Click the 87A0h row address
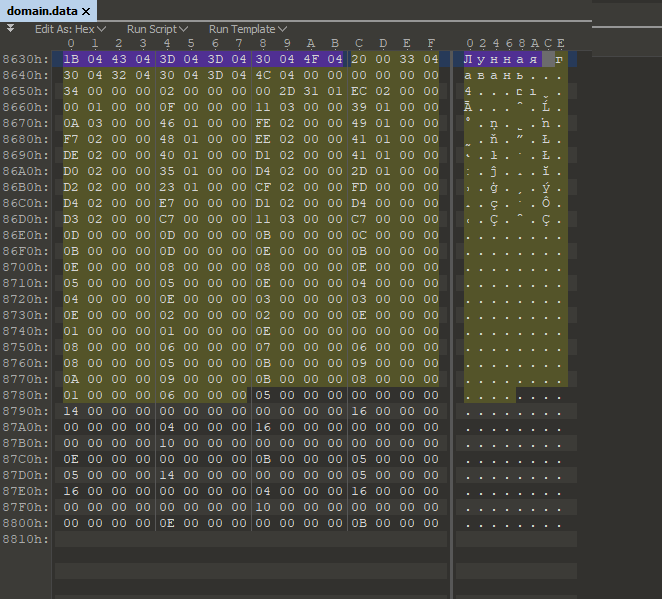The width and height of the screenshot is (662, 599). click(x=26, y=428)
